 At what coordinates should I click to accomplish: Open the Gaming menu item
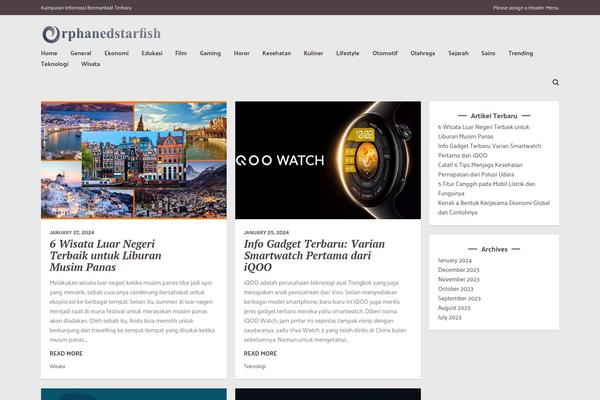click(x=210, y=53)
